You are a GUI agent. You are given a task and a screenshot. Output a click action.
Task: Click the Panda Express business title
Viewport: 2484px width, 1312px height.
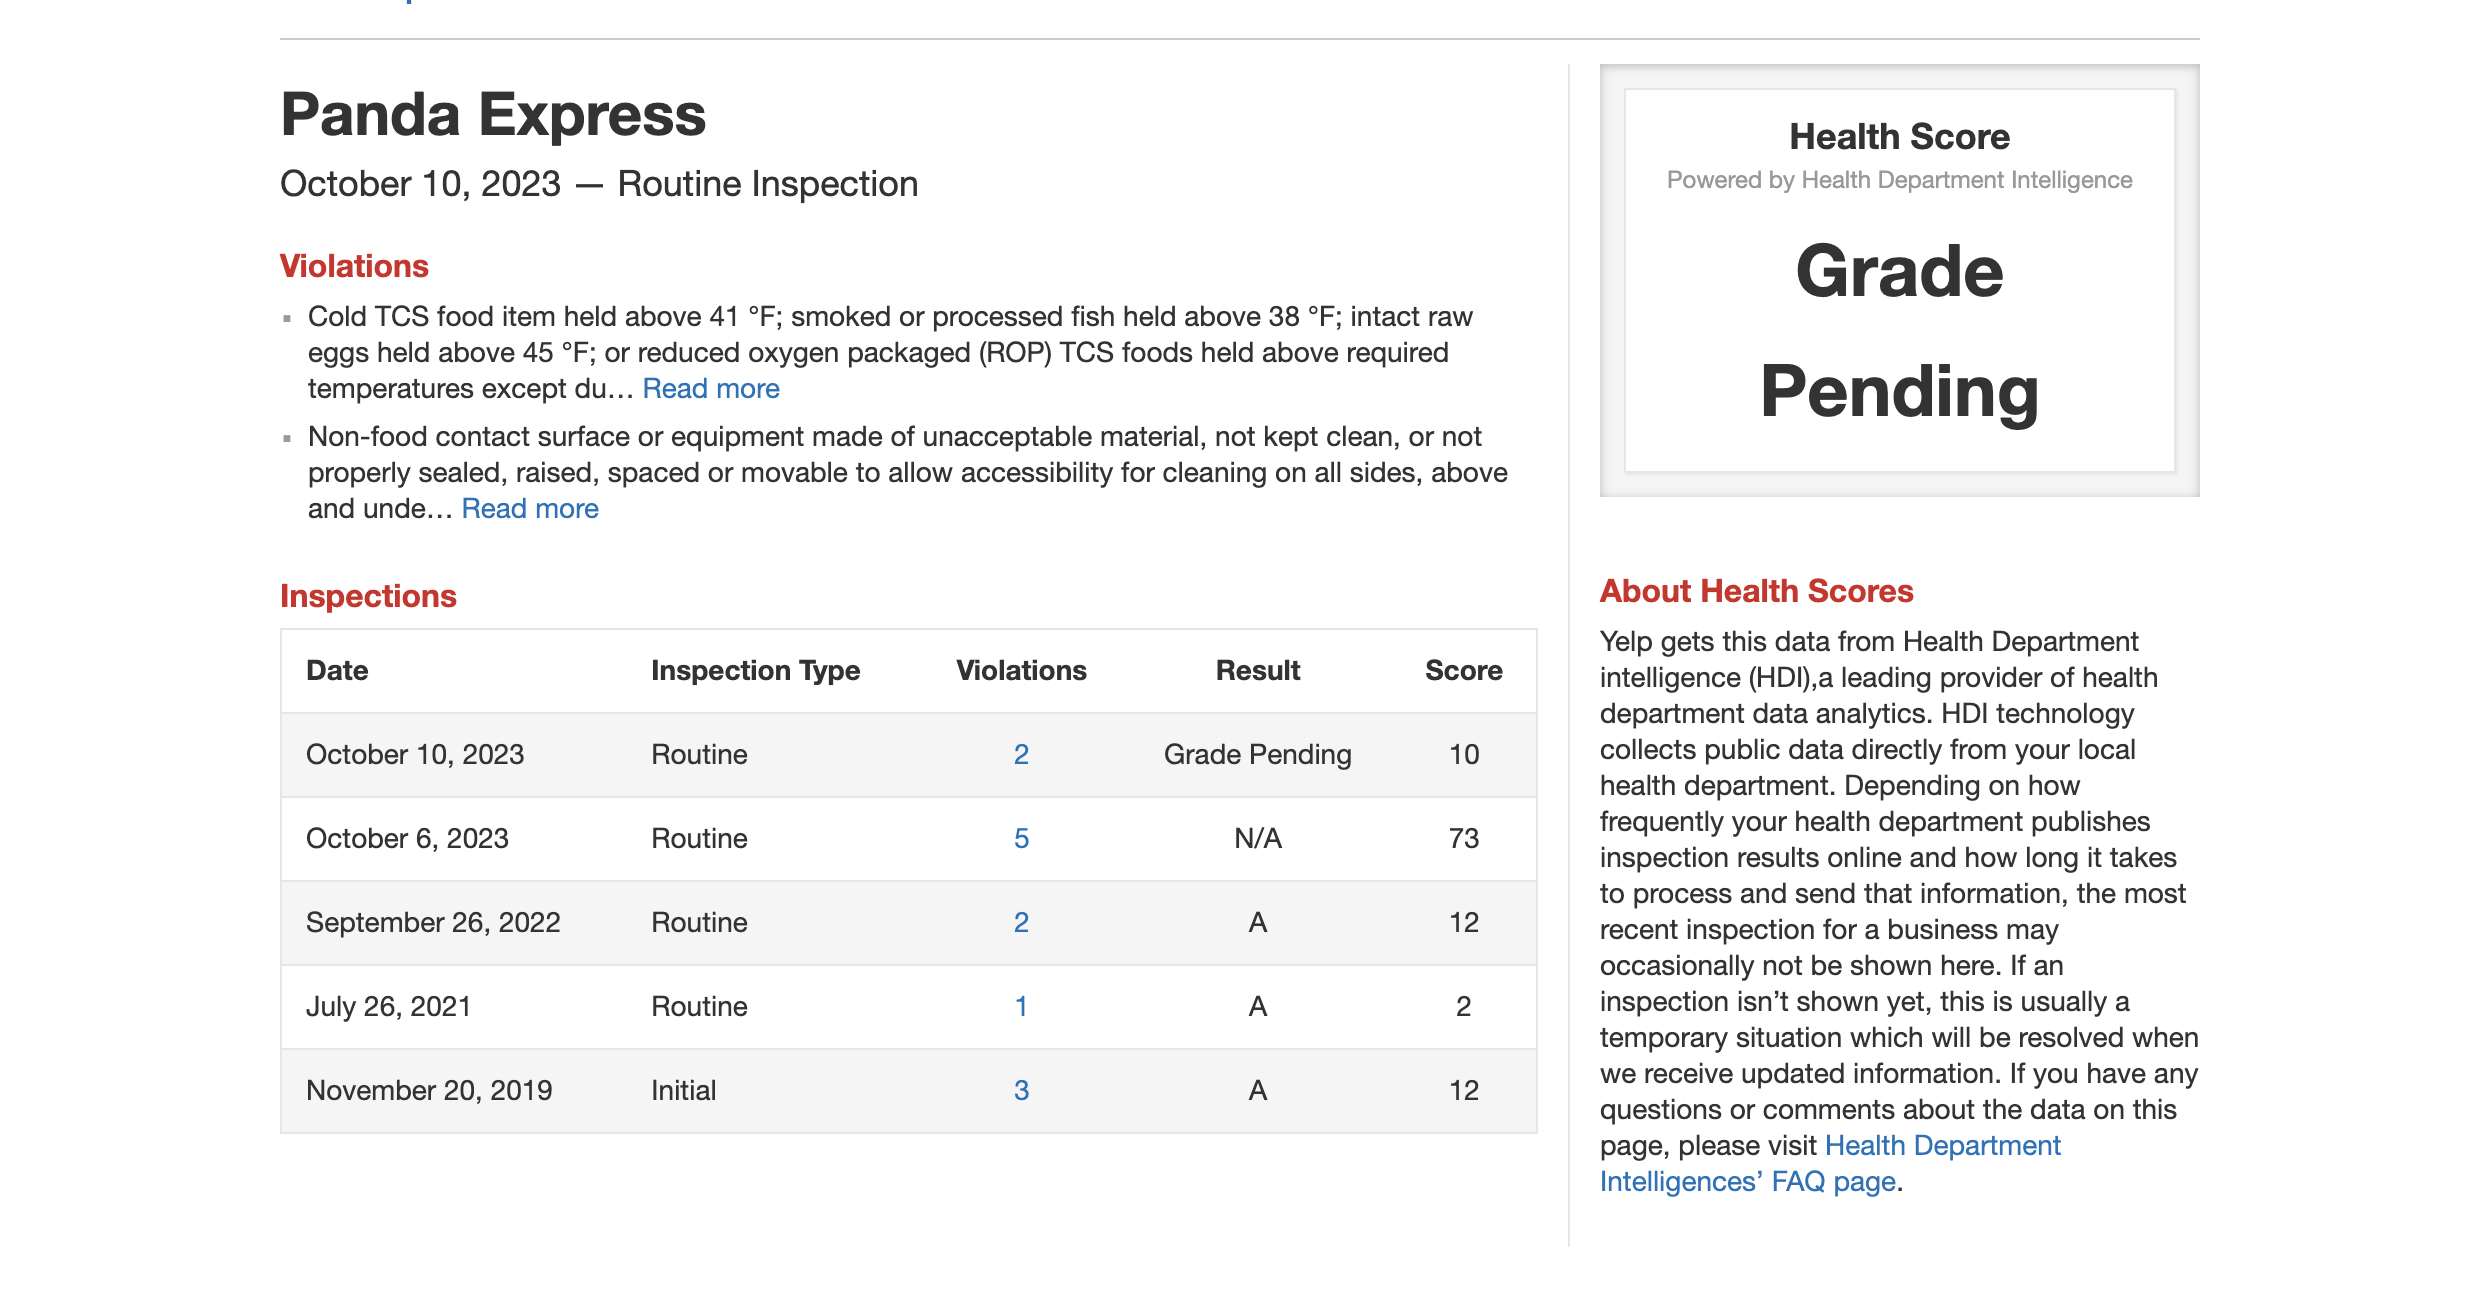(493, 115)
